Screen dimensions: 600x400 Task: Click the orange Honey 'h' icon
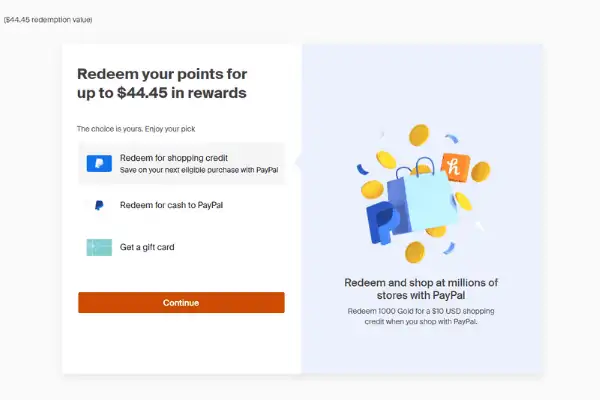pyautogui.click(x=455, y=167)
